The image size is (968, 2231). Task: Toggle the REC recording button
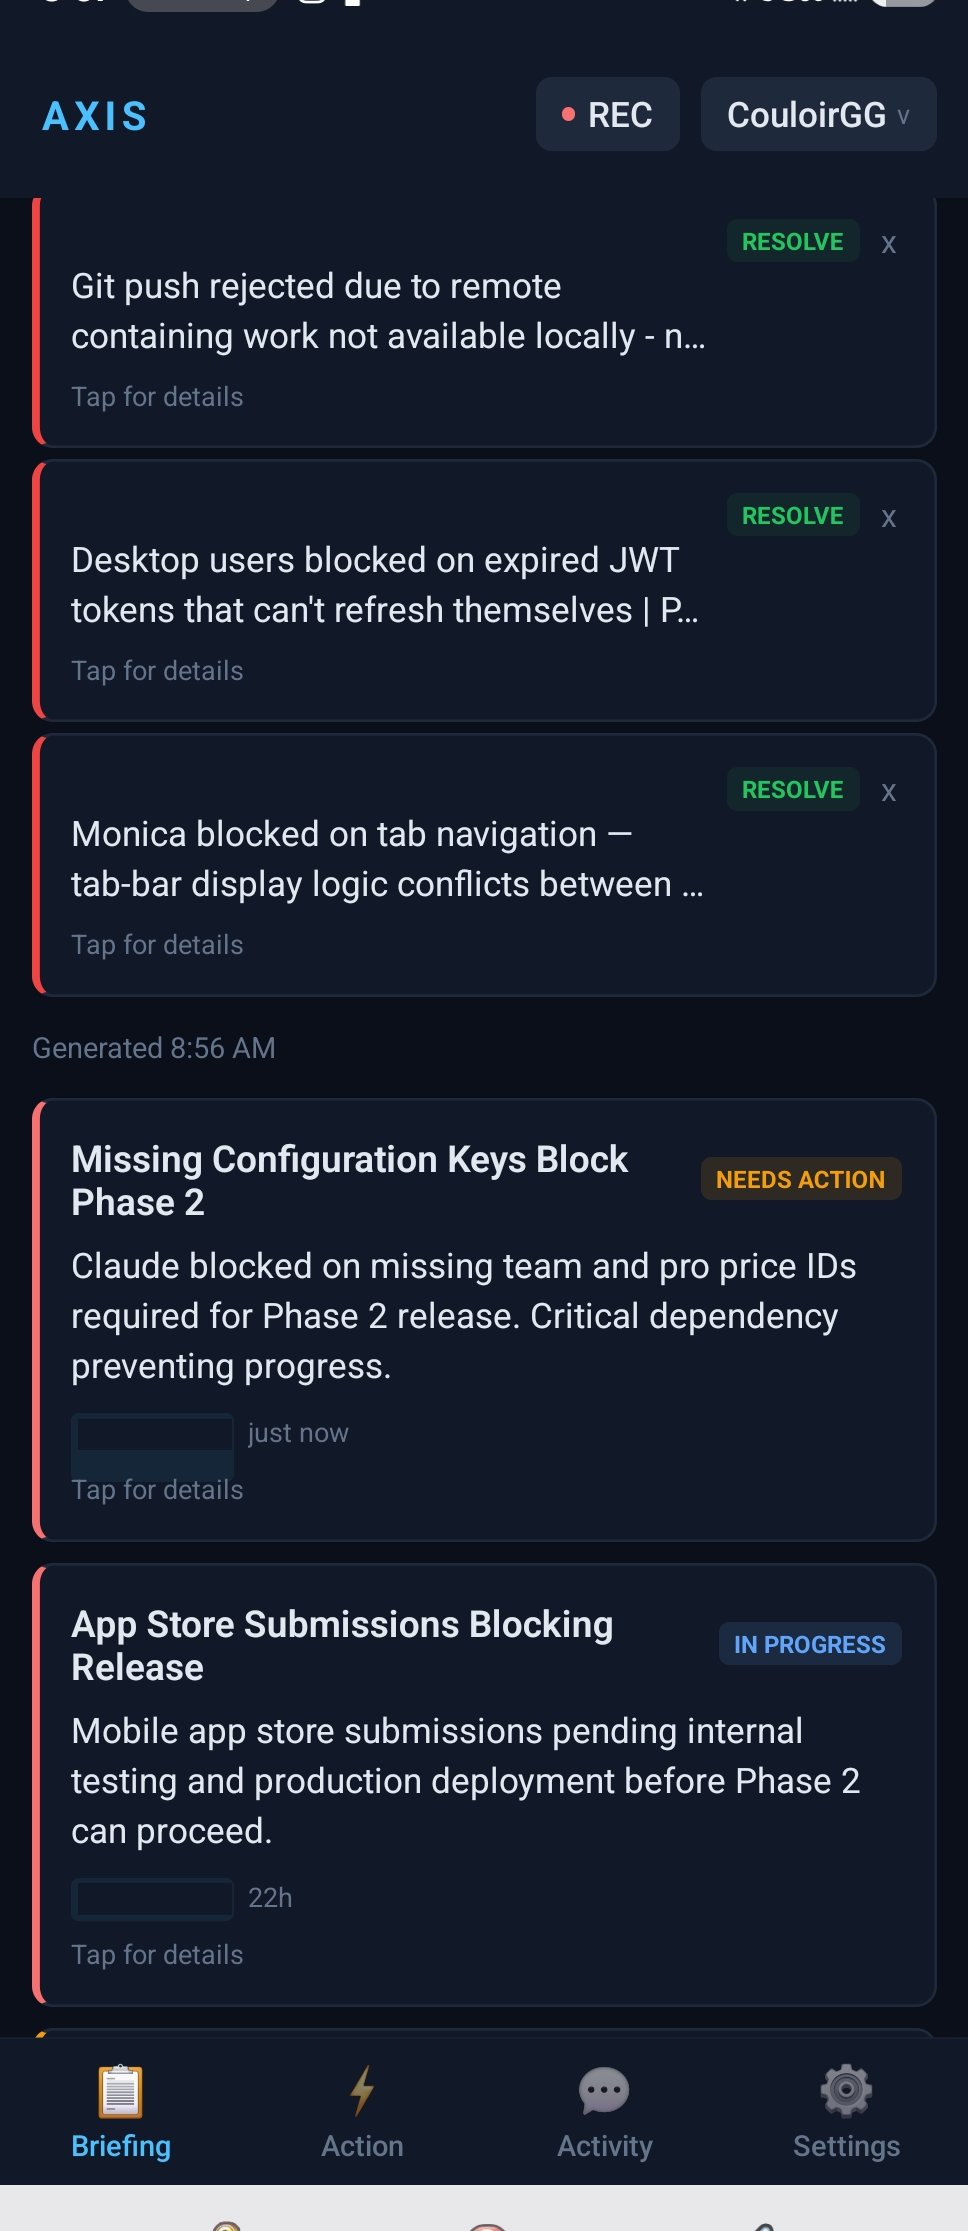pos(607,115)
